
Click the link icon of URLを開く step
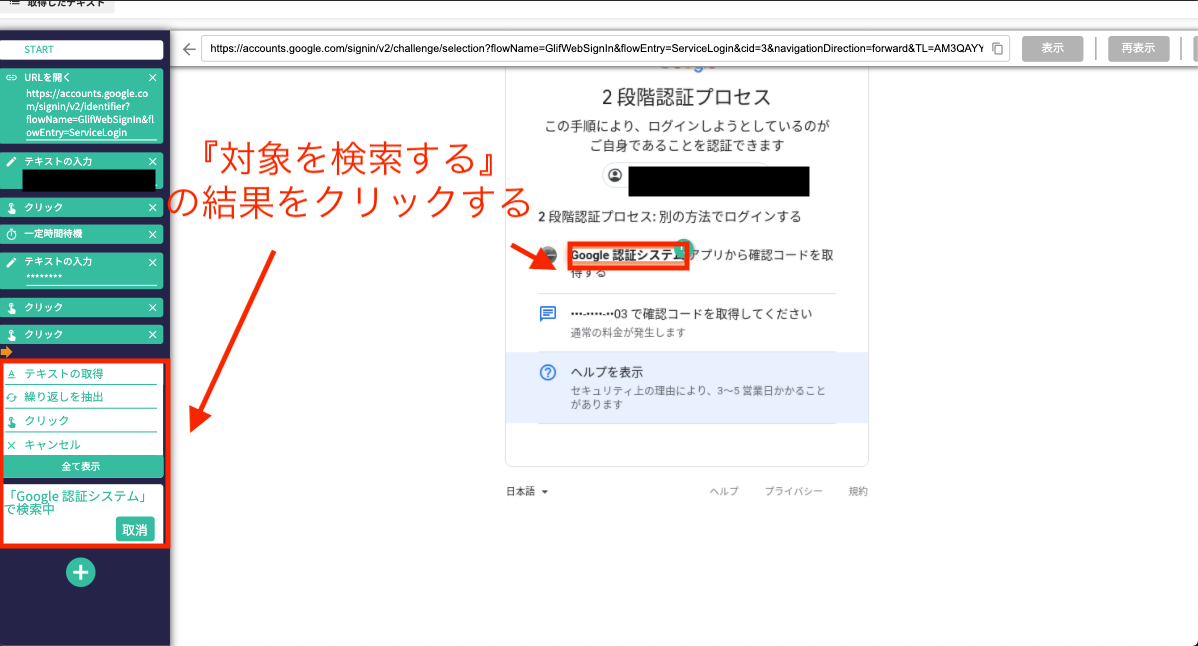pos(11,77)
